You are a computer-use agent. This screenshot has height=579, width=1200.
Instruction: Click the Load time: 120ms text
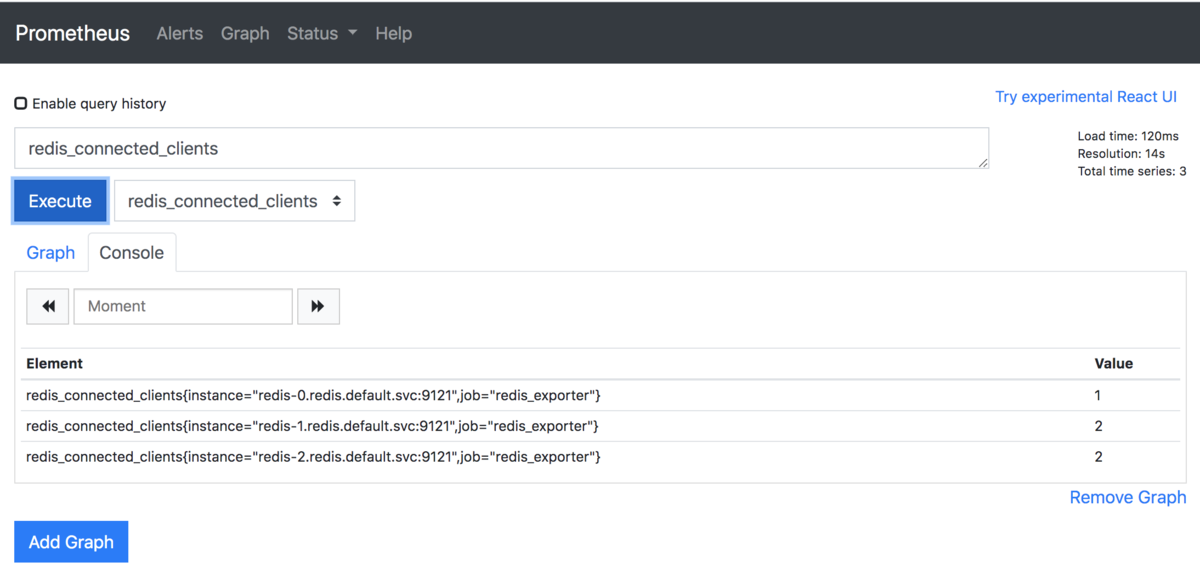[x=1128, y=136]
